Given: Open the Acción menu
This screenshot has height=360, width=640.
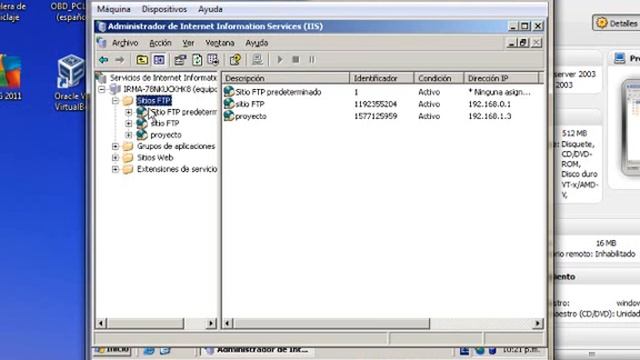Looking at the screenshot, I should click(x=160, y=43).
